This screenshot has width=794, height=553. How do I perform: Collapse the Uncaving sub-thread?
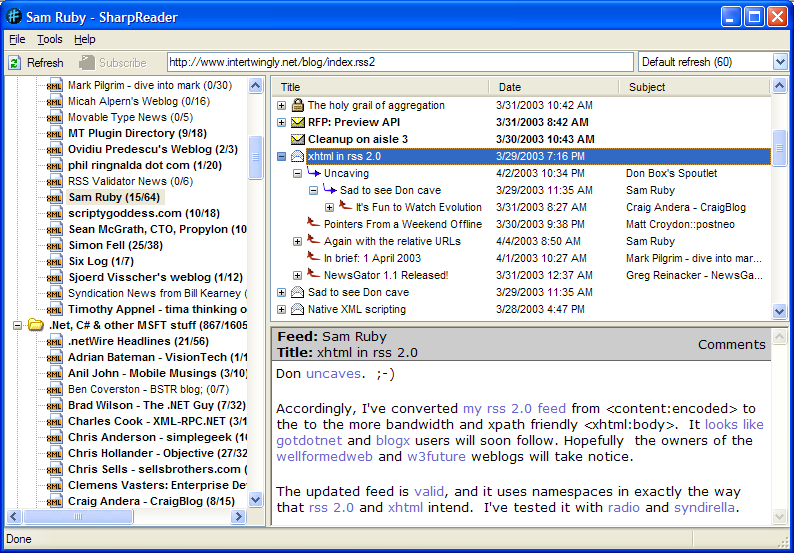coord(298,174)
